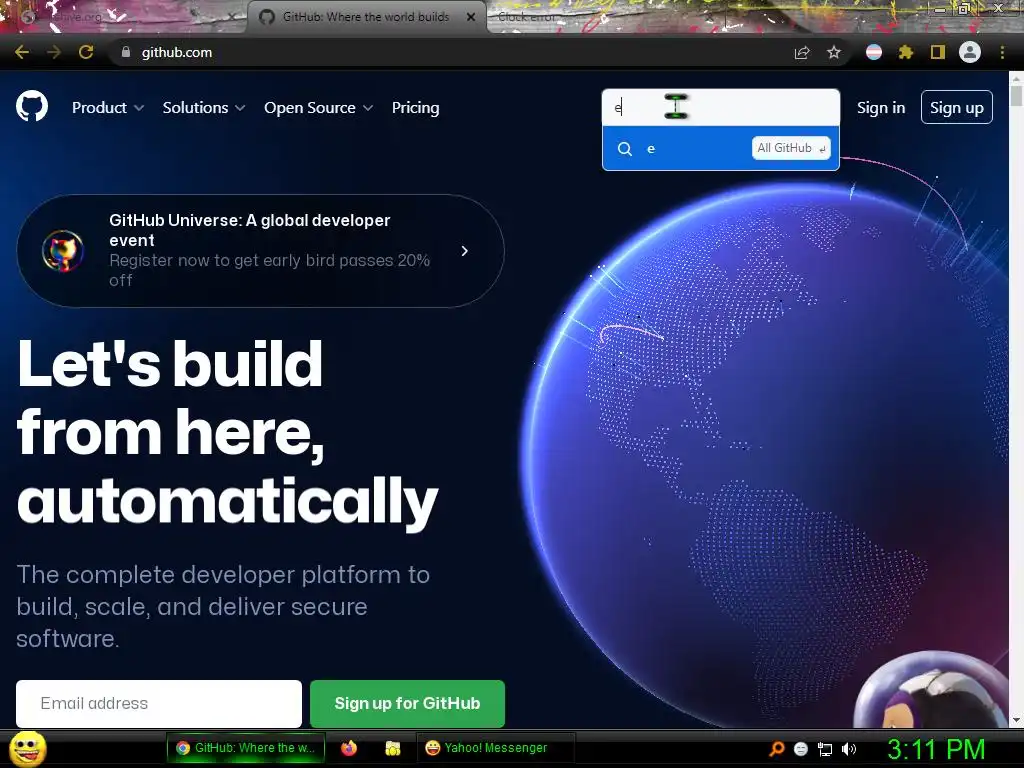Click the search tray icon
The image size is (1024, 768).
[x=776, y=749]
